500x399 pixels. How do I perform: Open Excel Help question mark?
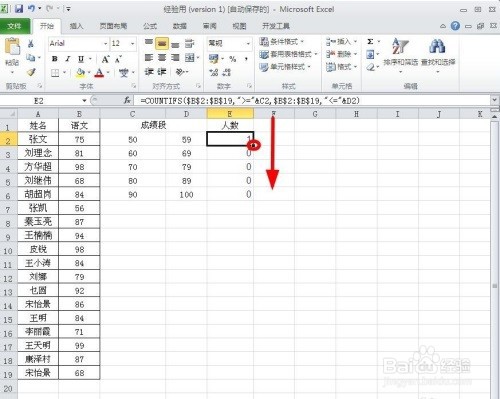click(455, 26)
